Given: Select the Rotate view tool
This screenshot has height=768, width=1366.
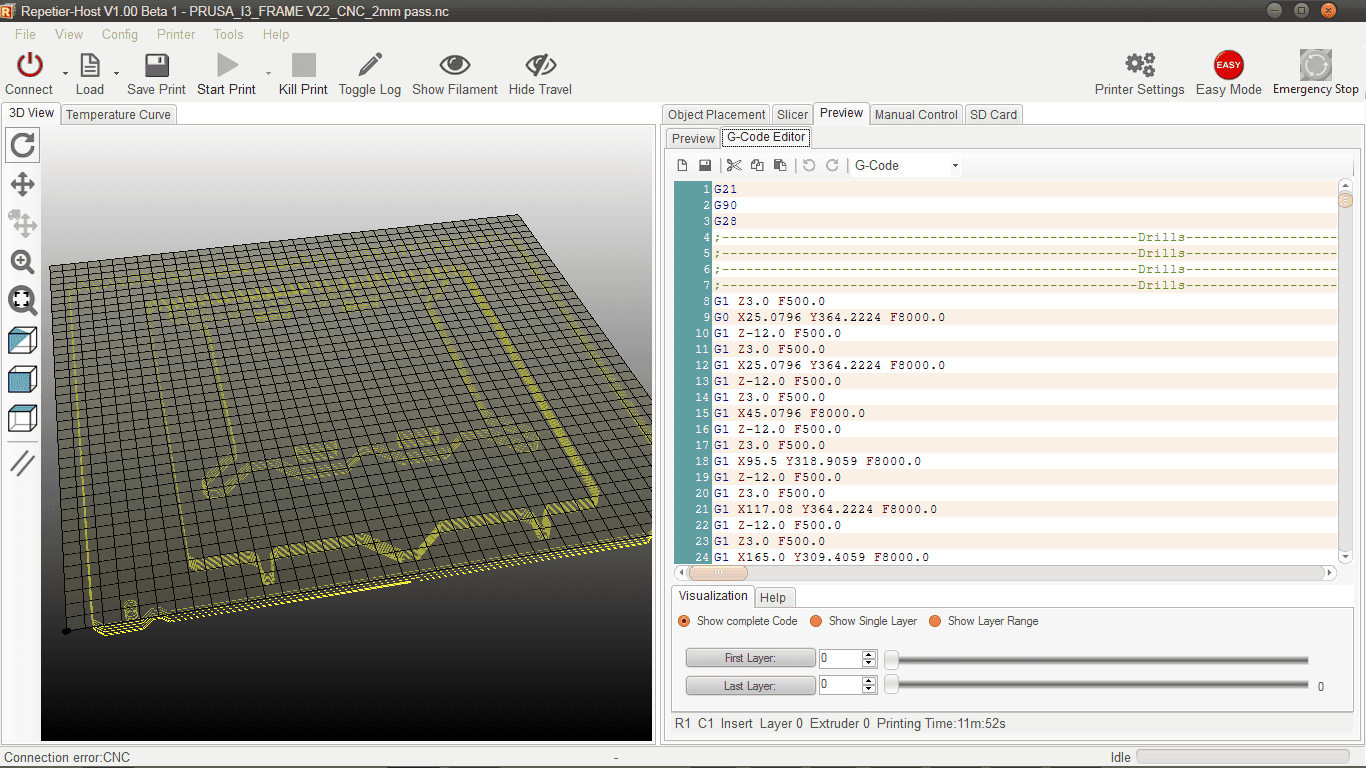Looking at the screenshot, I should pyautogui.click(x=22, y=145).
